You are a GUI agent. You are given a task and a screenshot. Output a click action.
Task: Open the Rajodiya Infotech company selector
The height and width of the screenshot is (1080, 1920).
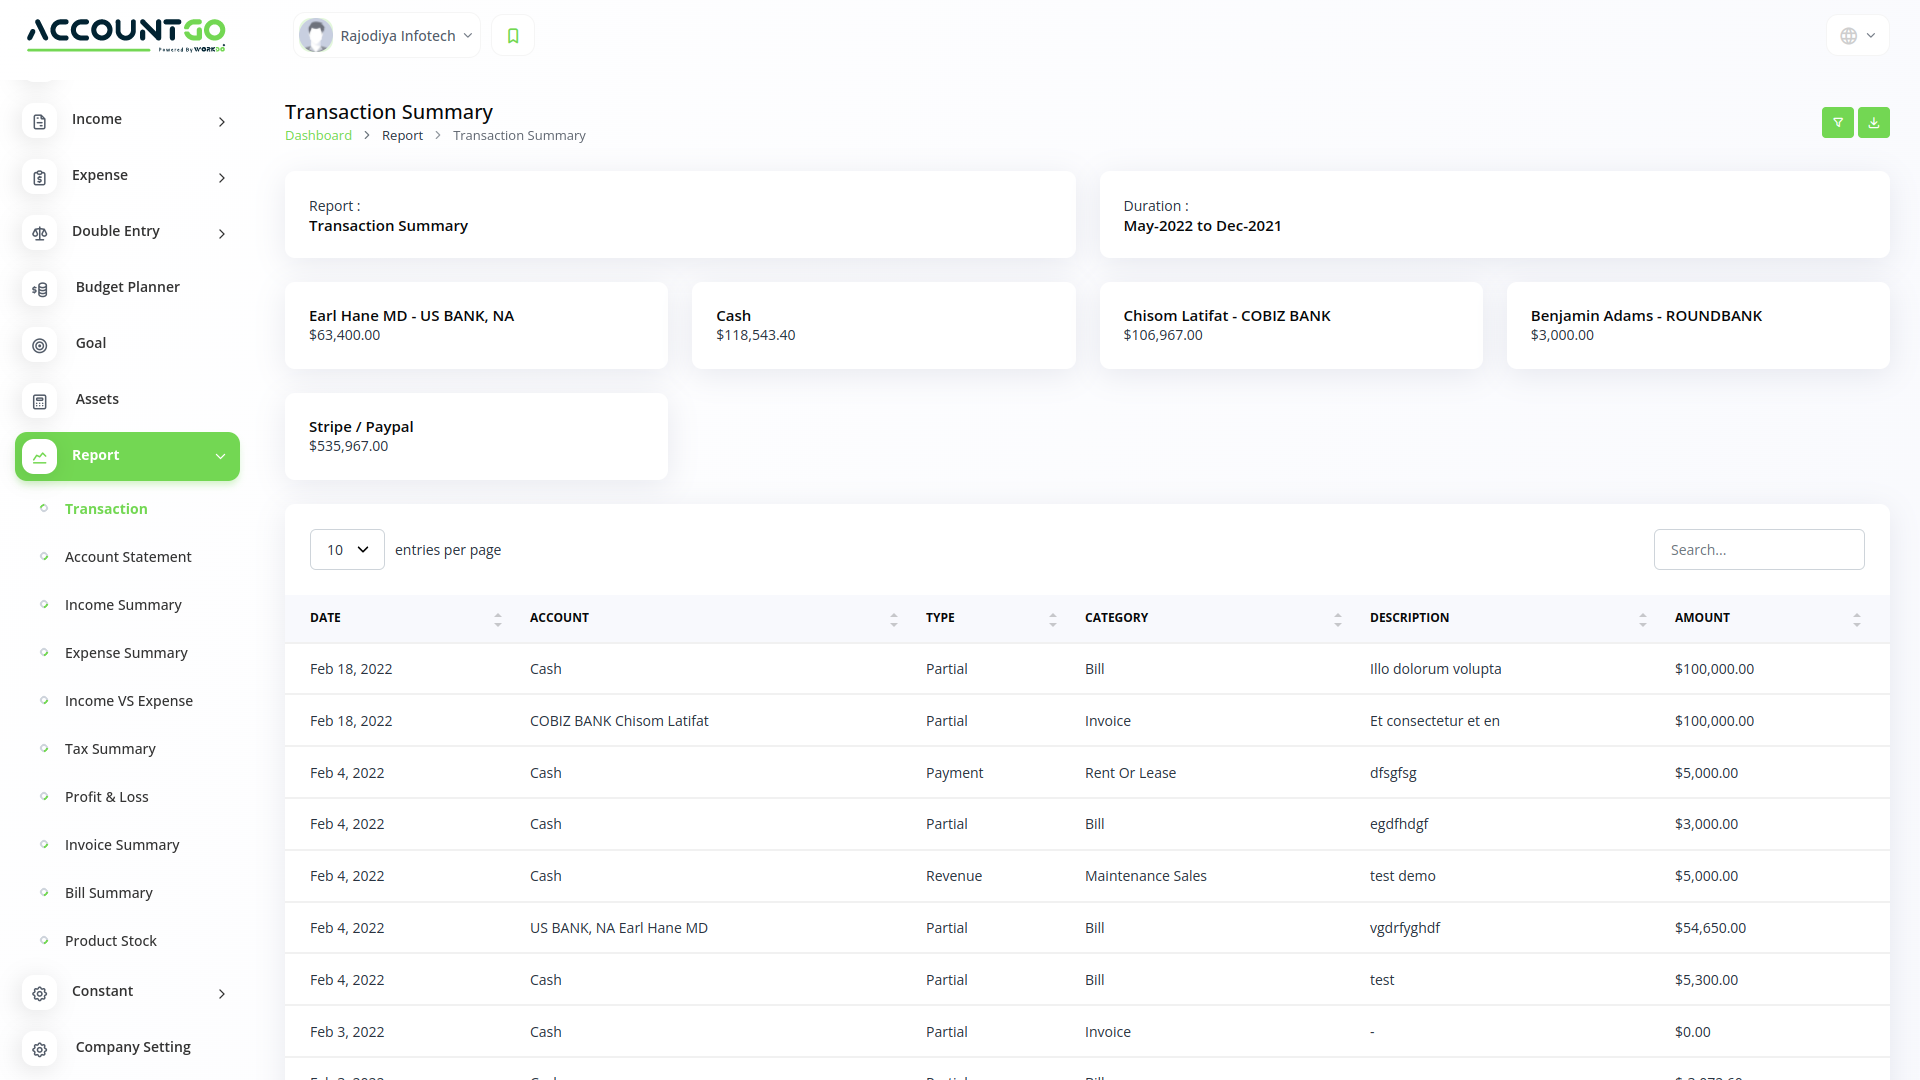pyautogui.click(x=386, y=35)
